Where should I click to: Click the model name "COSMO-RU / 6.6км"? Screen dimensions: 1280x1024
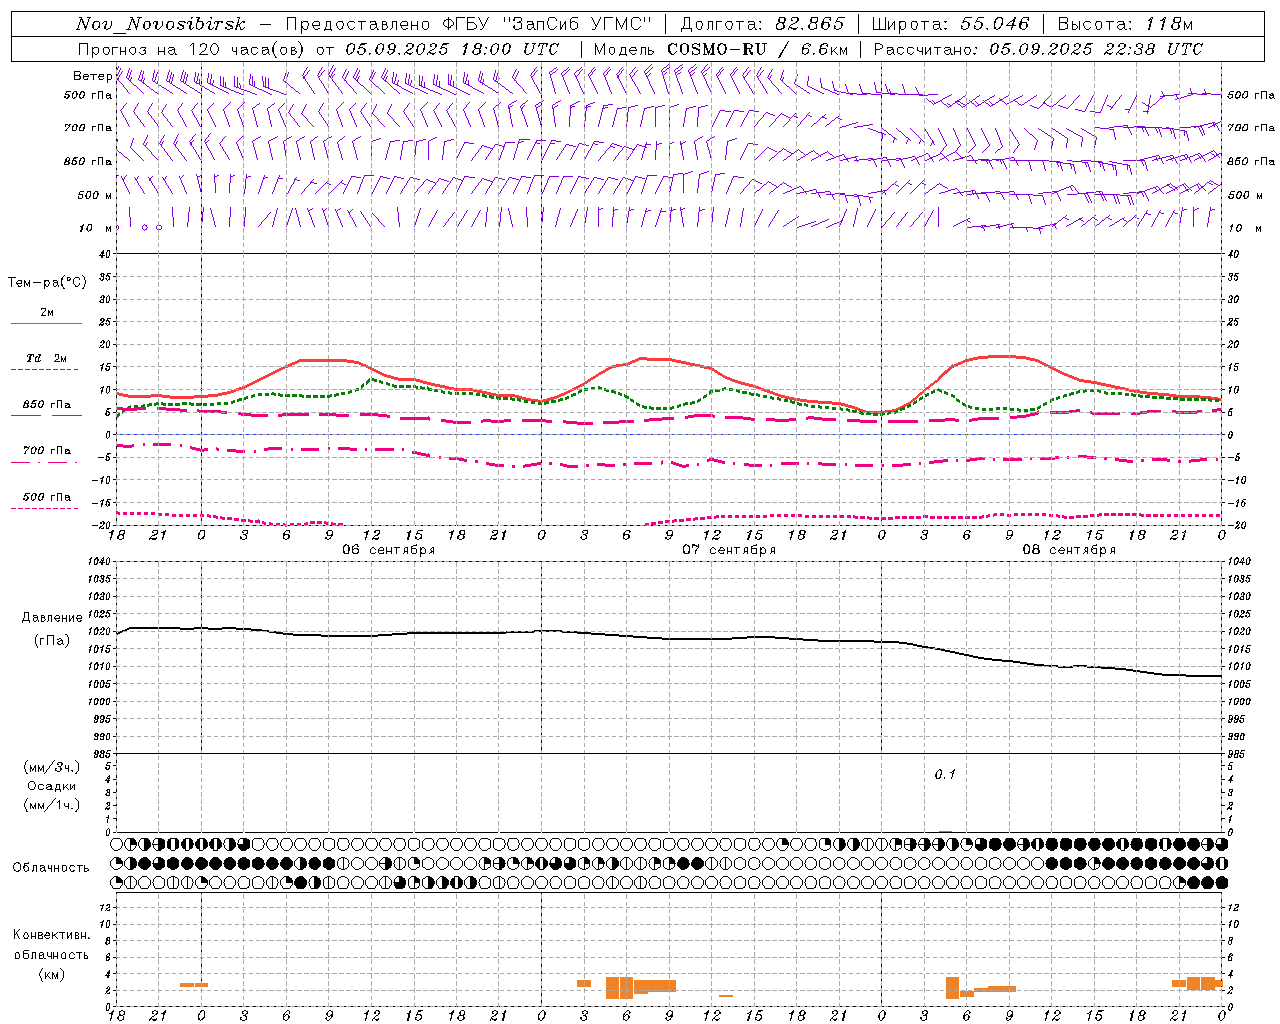(757, 49)
